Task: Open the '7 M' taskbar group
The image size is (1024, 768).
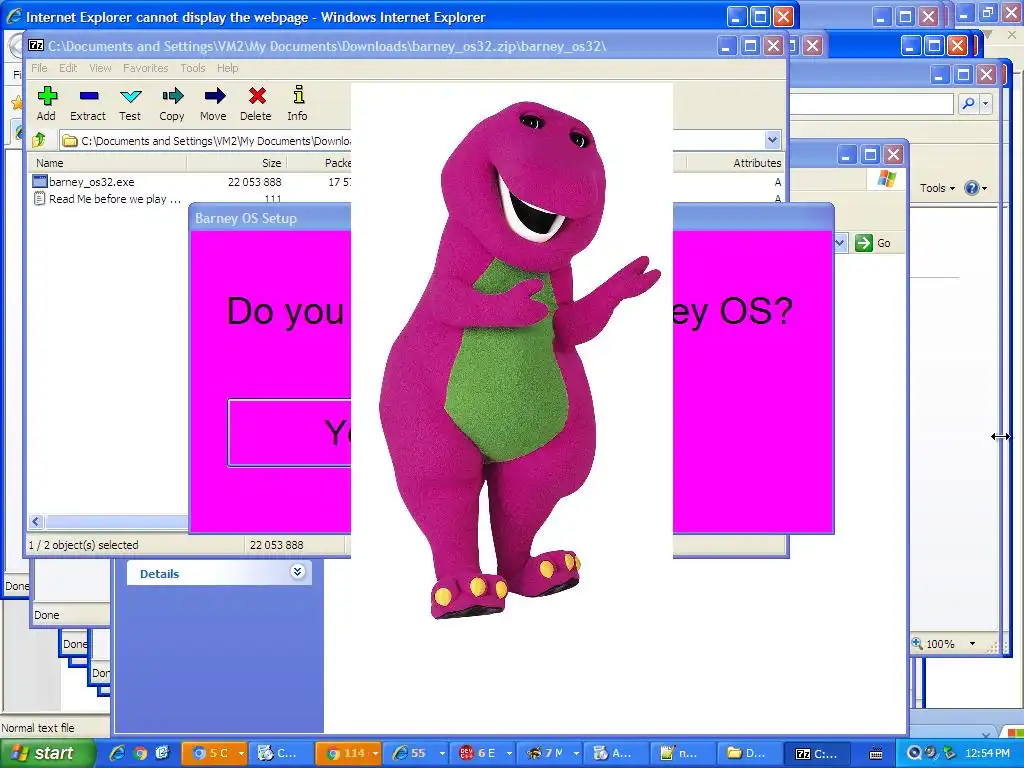Action: (x=551, y=753)
